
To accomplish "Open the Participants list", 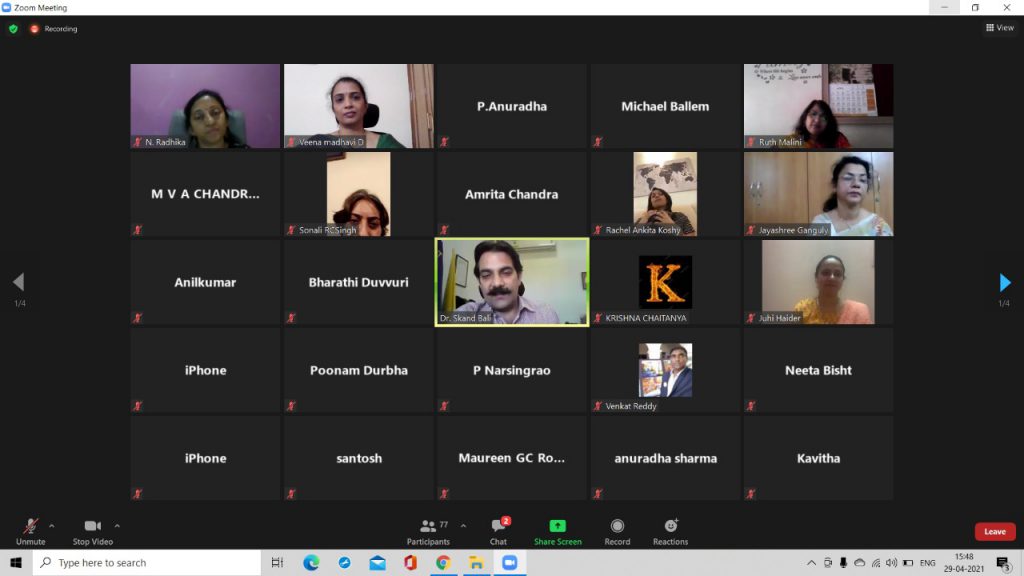I will 428,530.
